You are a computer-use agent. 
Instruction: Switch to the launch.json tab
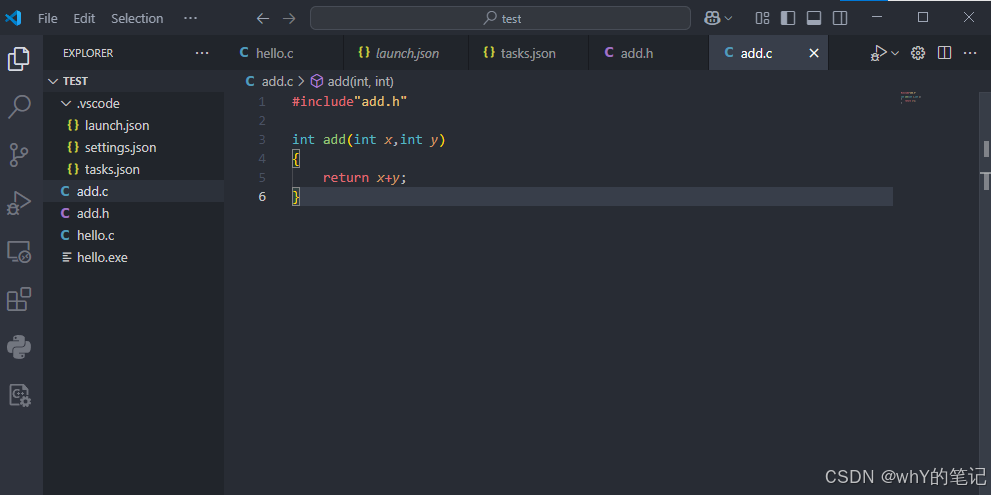[x=406, y=53]
